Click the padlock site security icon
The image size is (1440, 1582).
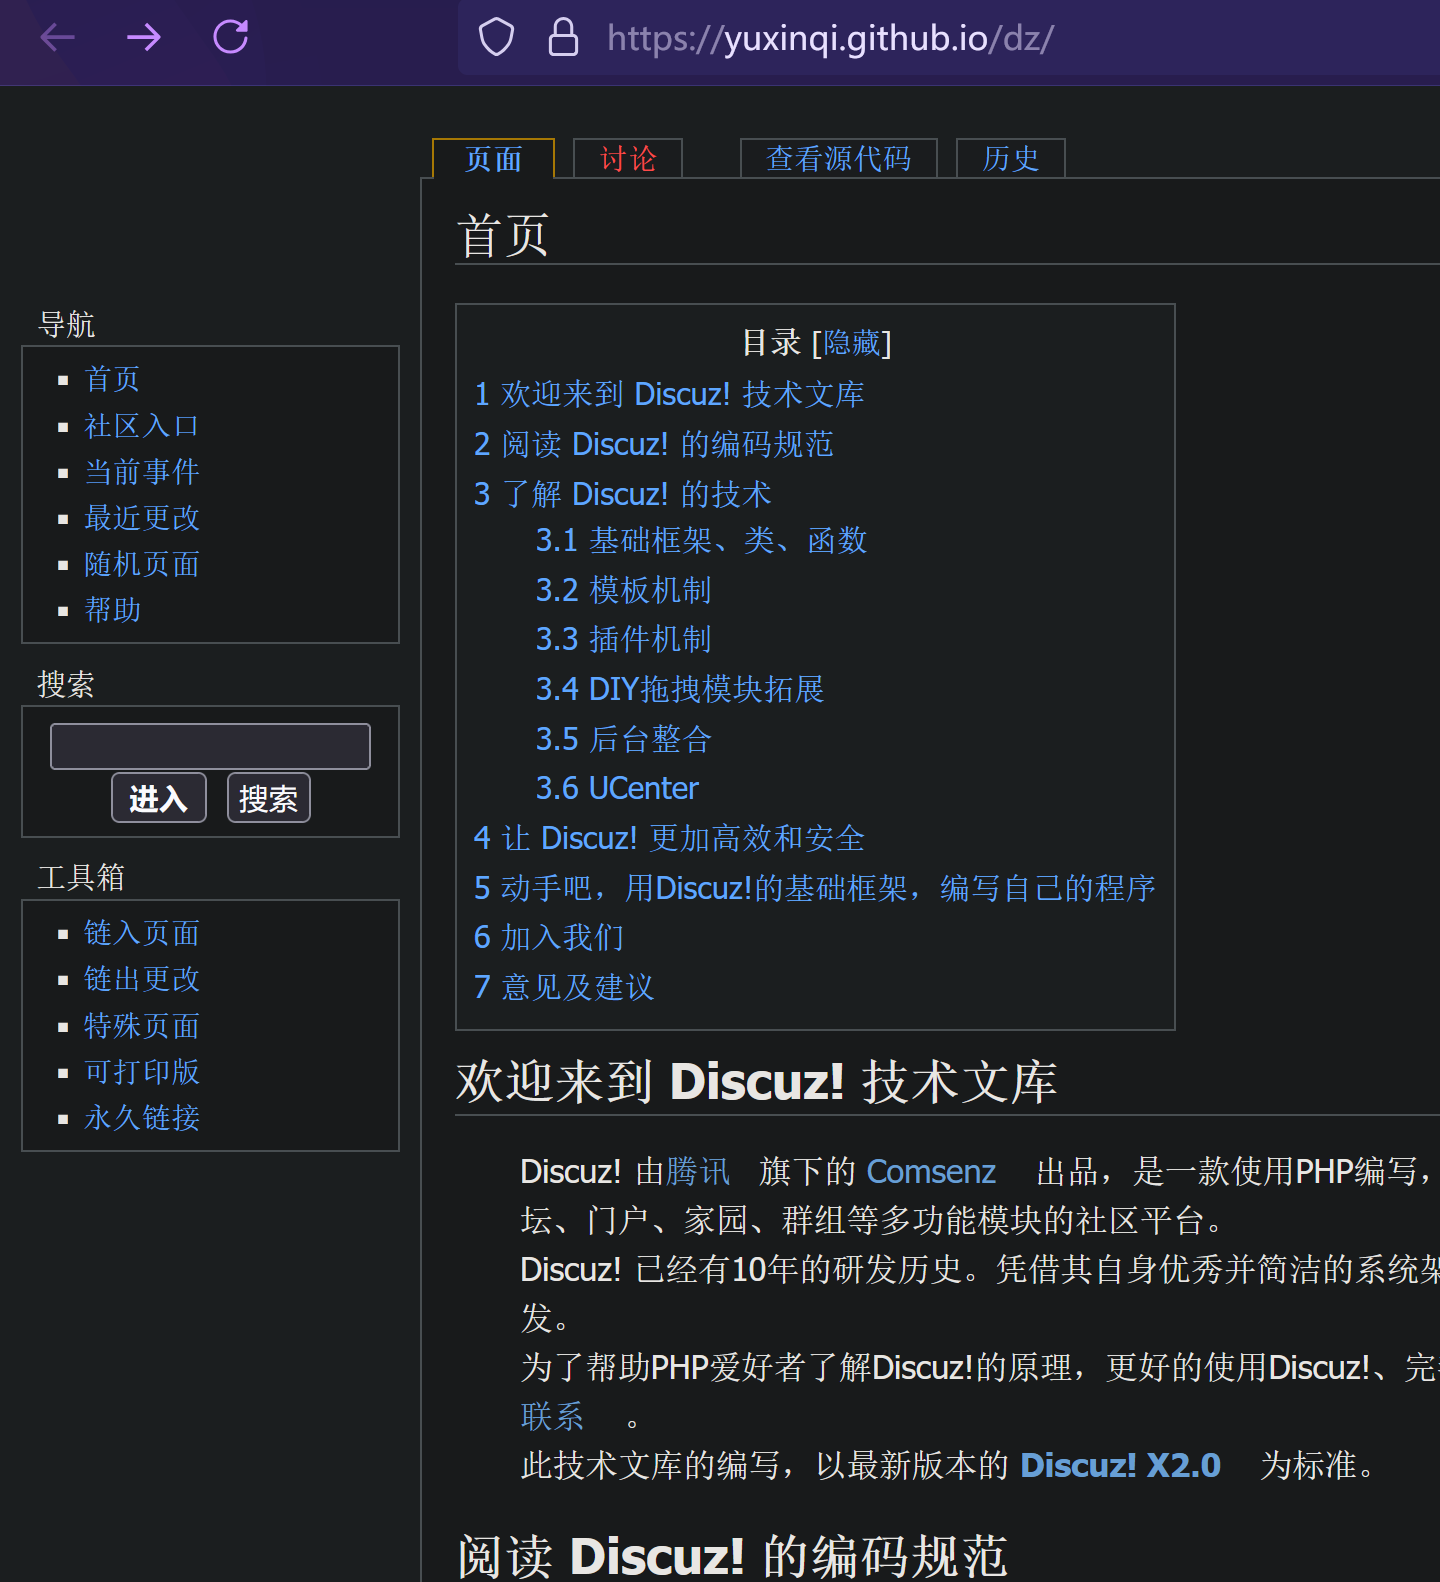pyautogui.click(x=563, y=37)
